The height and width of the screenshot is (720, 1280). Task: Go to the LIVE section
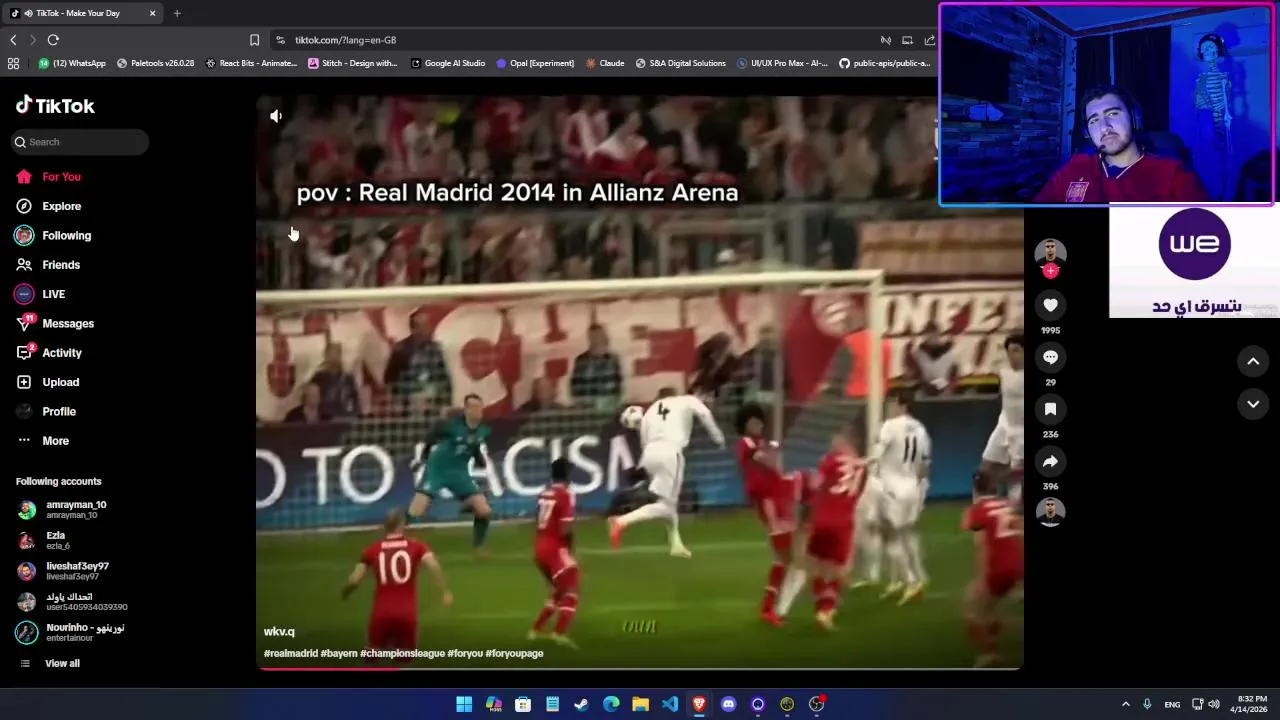coord(53,294)
